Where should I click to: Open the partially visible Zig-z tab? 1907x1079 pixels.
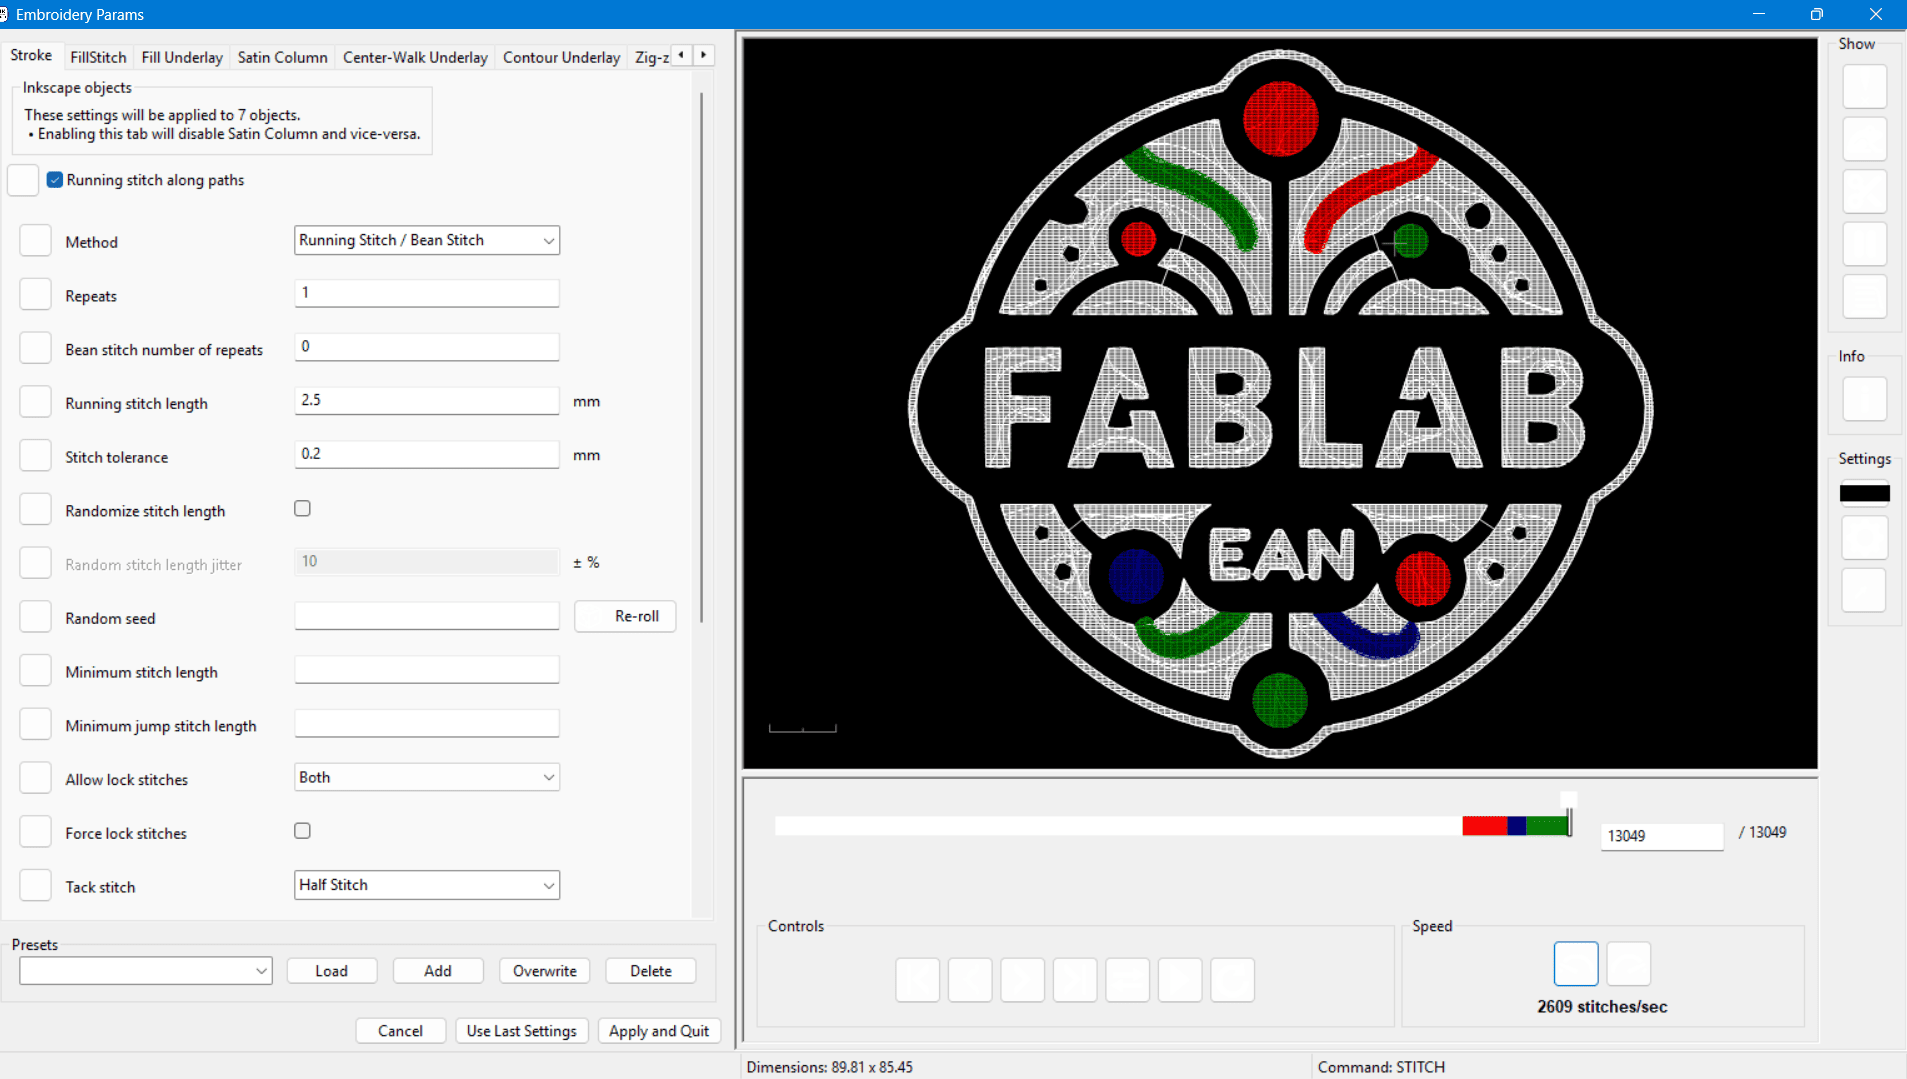[651, 57]
